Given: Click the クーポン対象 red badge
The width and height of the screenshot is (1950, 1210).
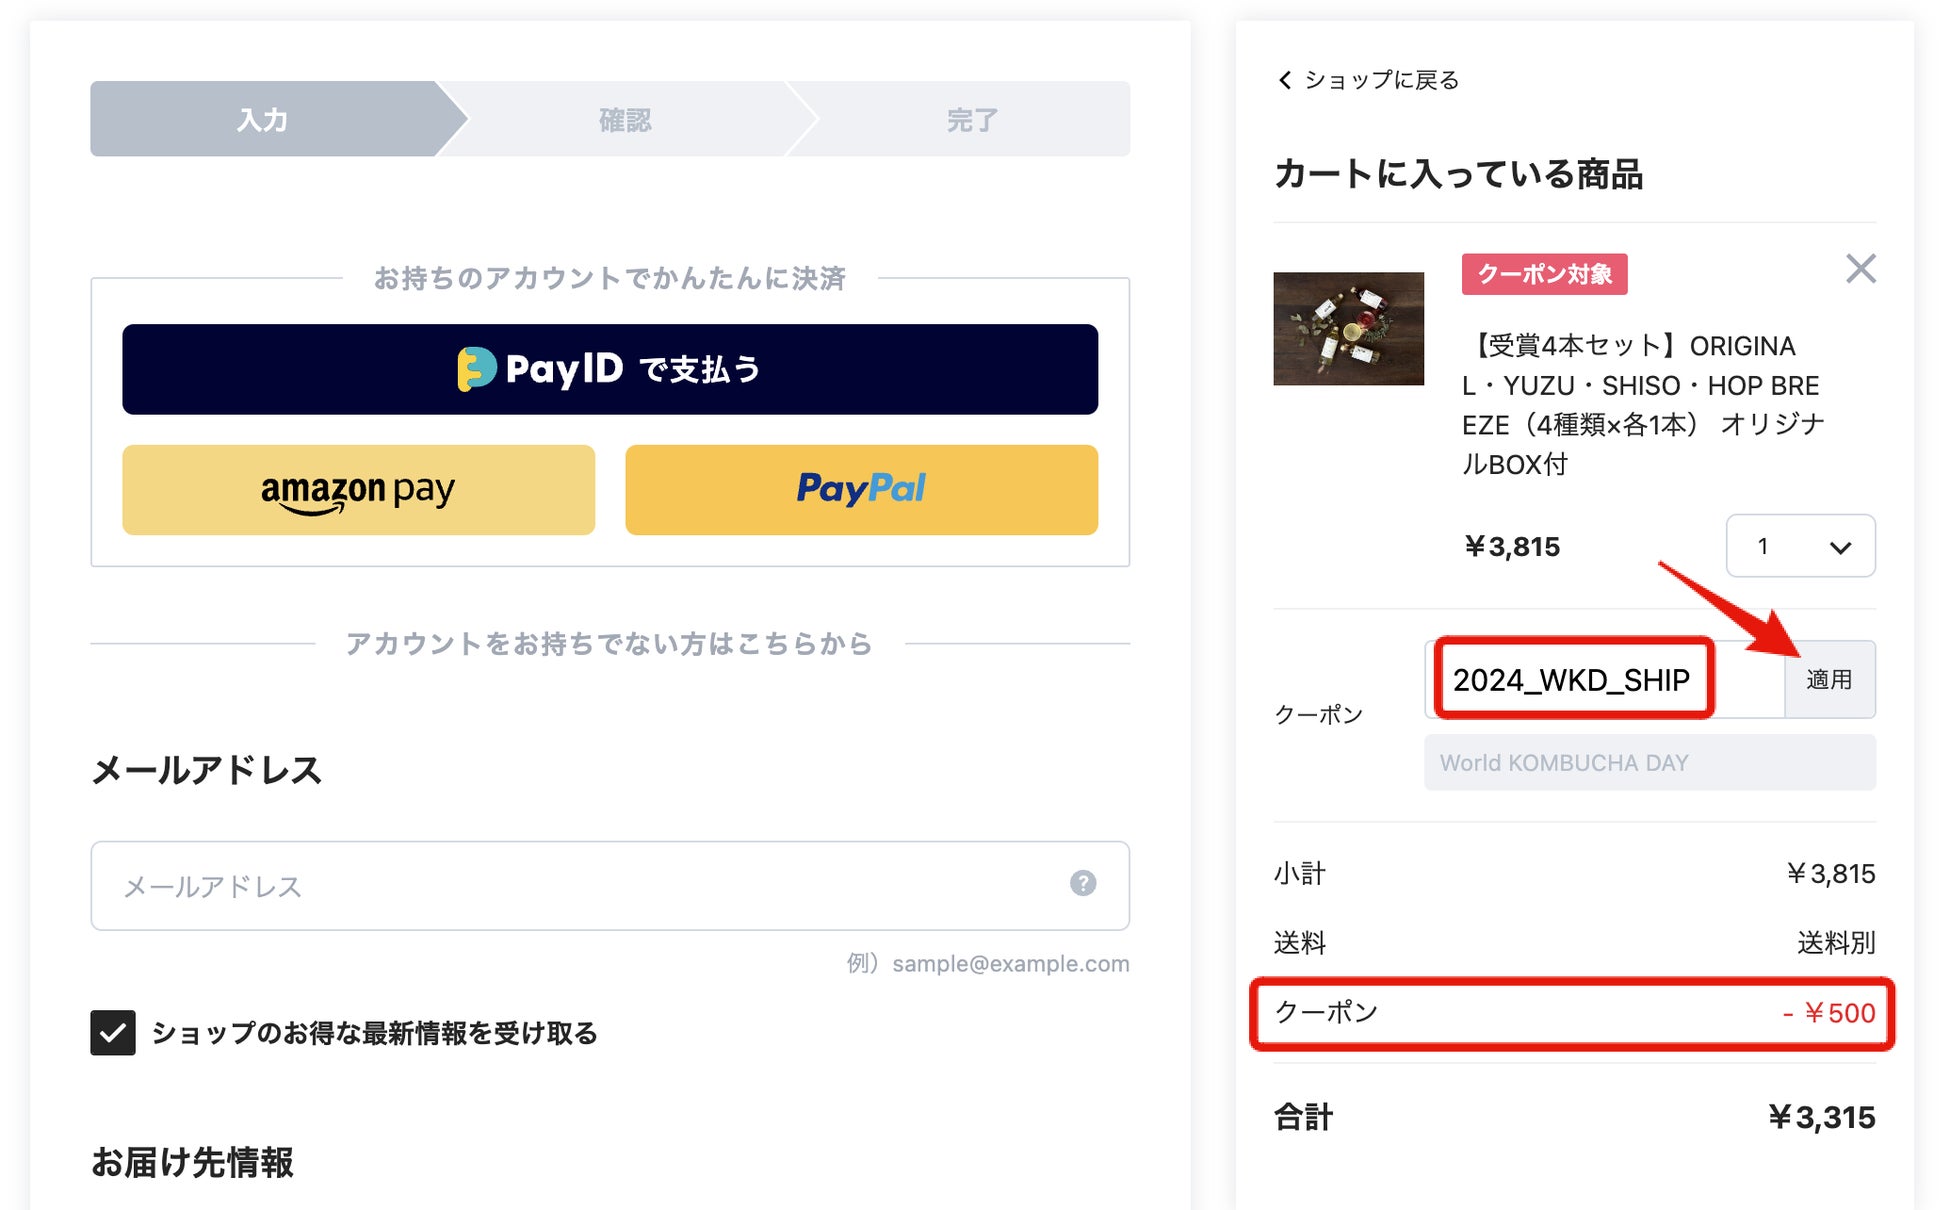Looking at the screenshot, I should [1544, 274].
